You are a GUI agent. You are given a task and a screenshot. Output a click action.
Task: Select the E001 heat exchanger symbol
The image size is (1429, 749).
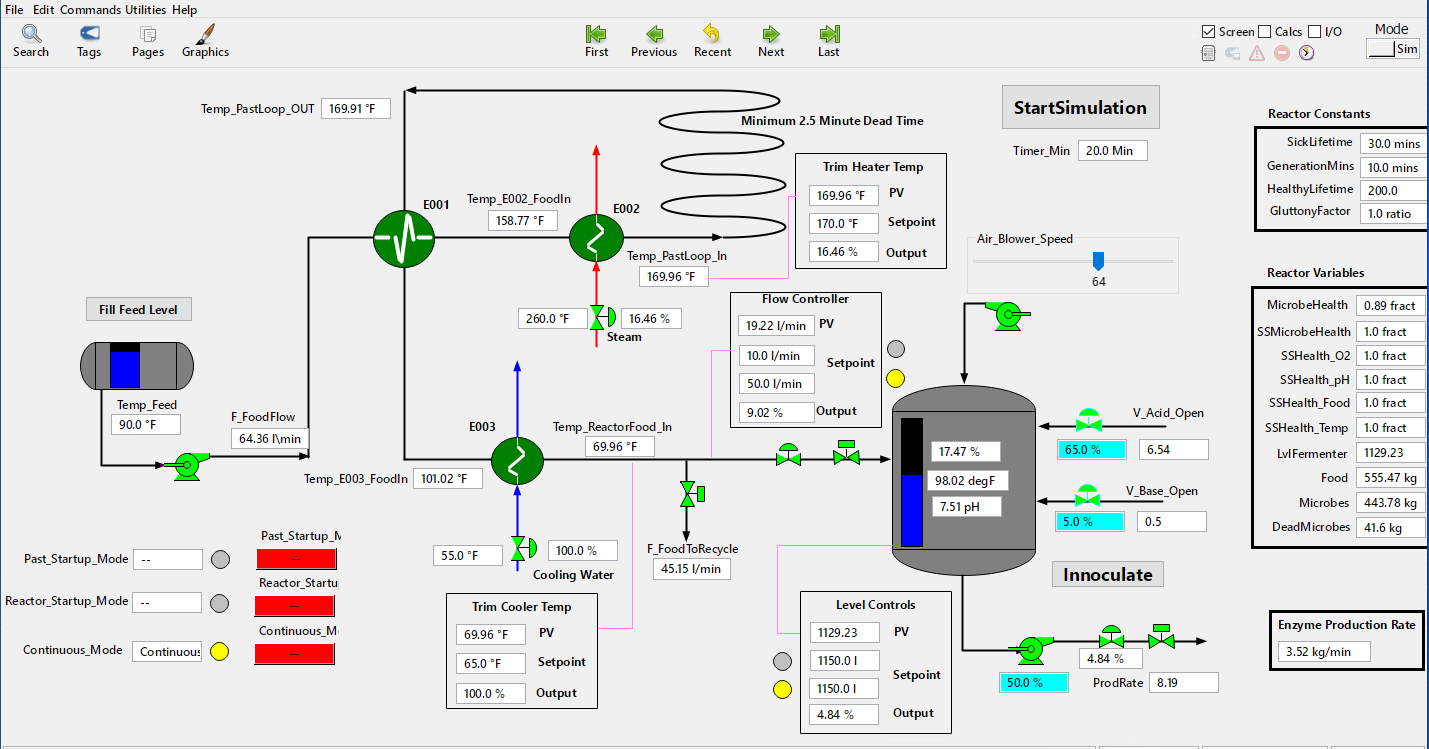click(x=404, y=238)
